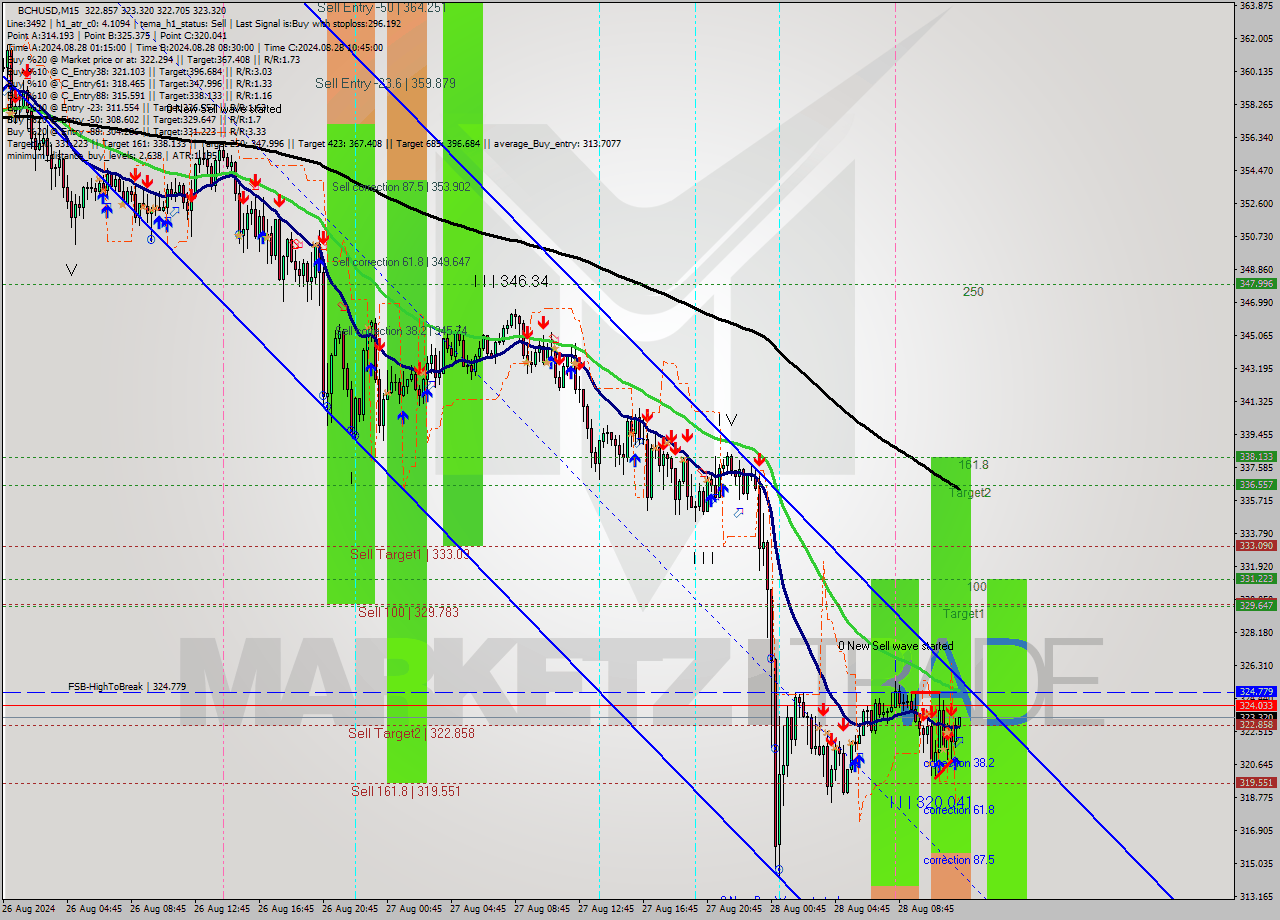Image resolution: width=1280 pixels, height=920 pixels.
Task: Select the 'I I I 346.34' wave label
Action: (511, 282)
